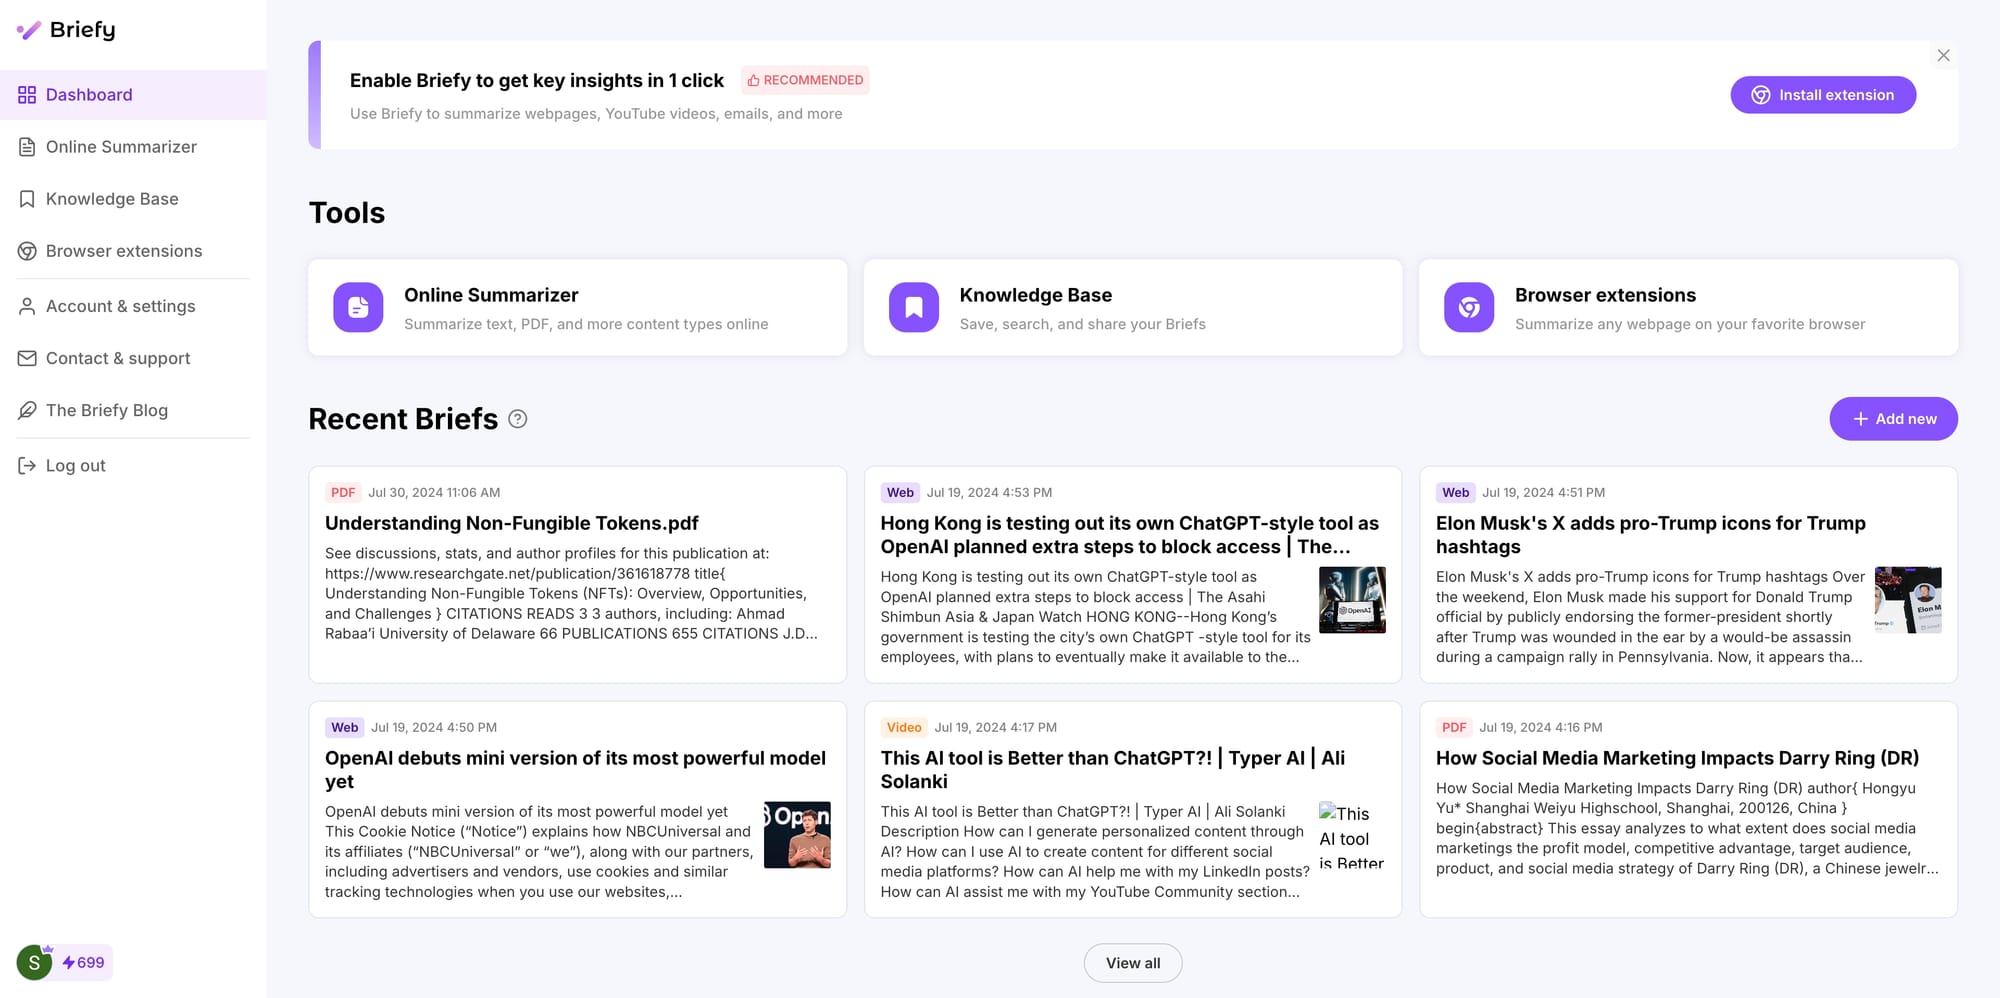Click the Online Summarizer document icon in sidebar

click(x=27, y=147)
